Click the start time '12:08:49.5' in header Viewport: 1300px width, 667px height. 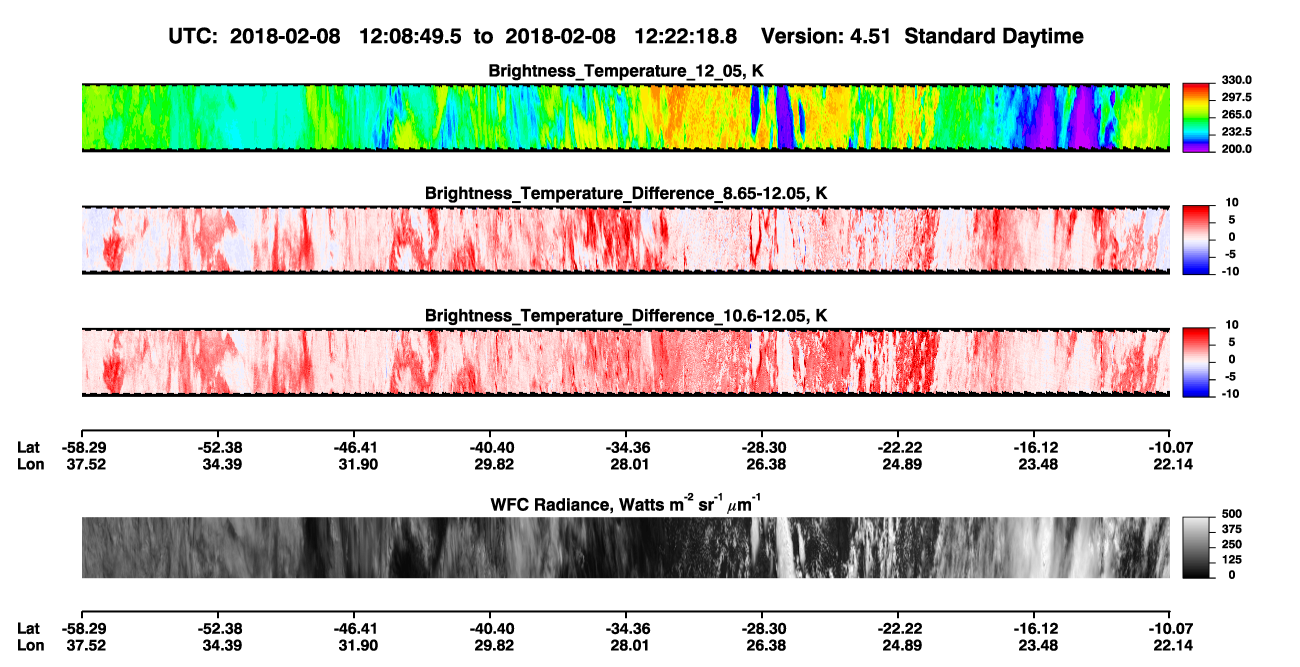click(x=410, y=36)
